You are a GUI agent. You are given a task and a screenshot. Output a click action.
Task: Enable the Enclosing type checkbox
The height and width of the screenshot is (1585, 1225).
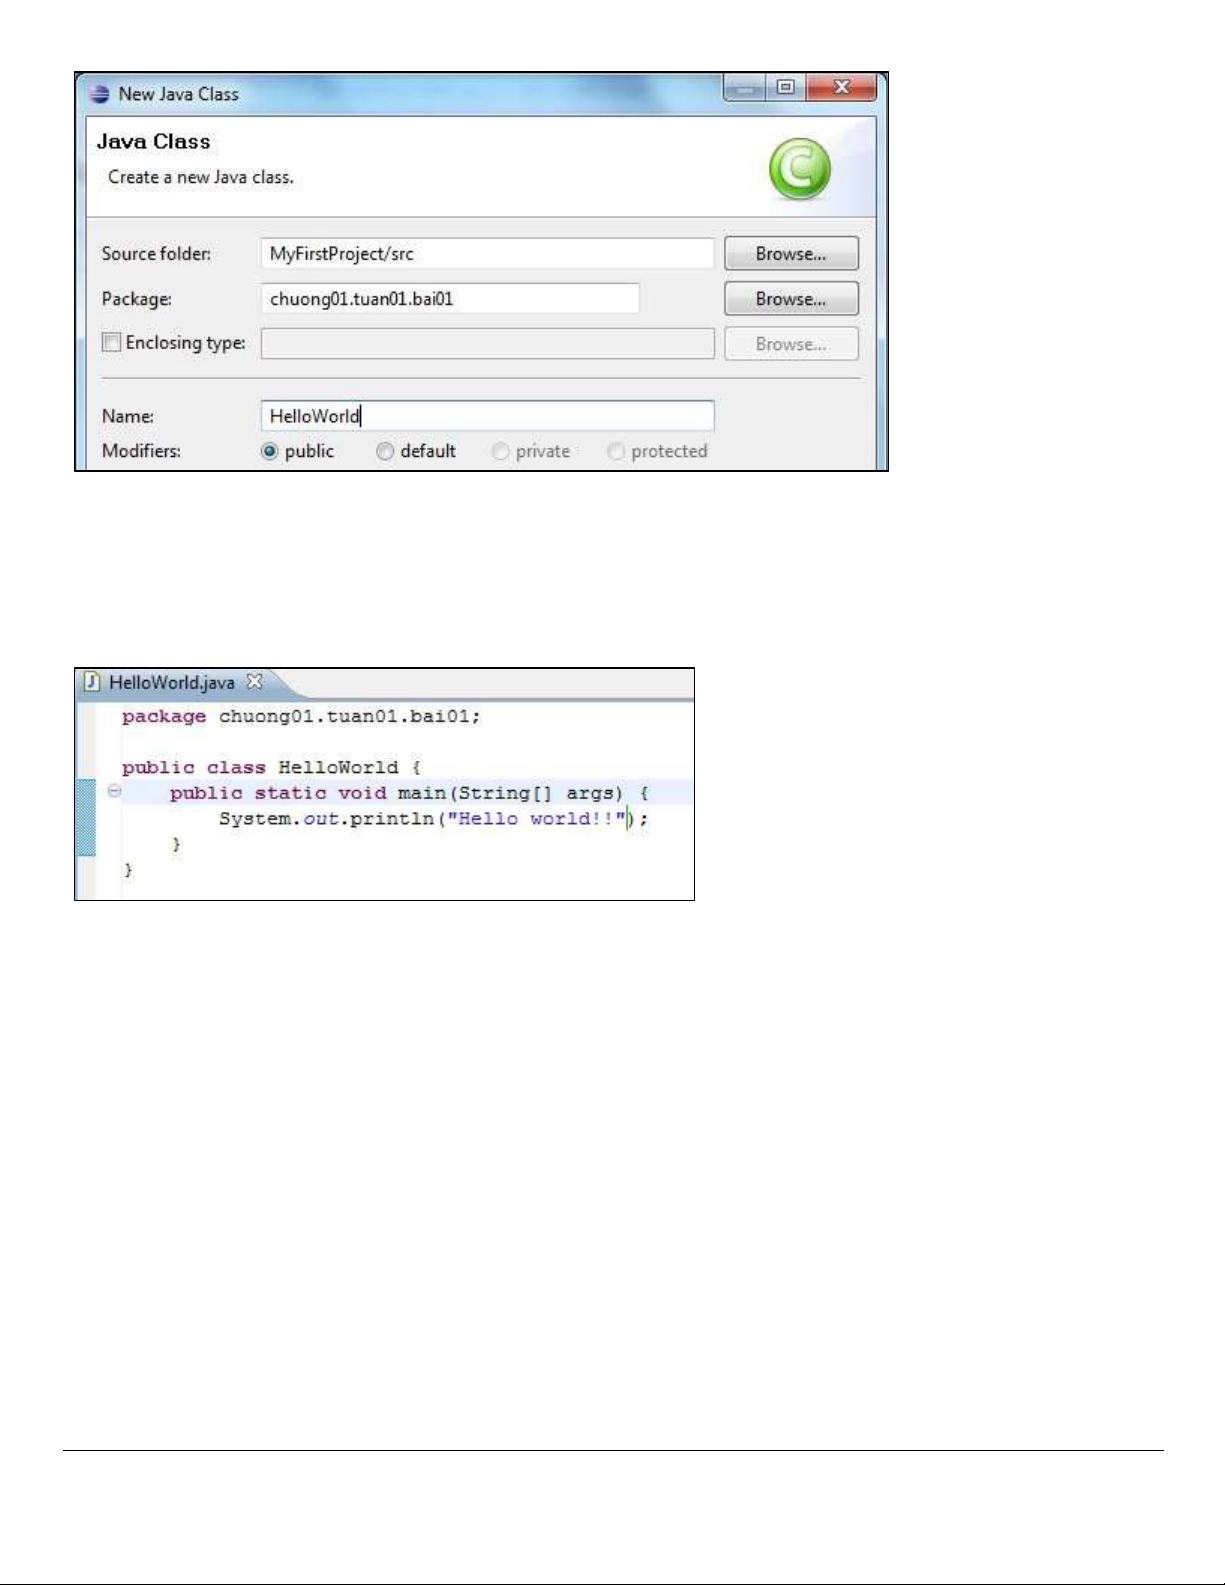[x=111, y=343]
